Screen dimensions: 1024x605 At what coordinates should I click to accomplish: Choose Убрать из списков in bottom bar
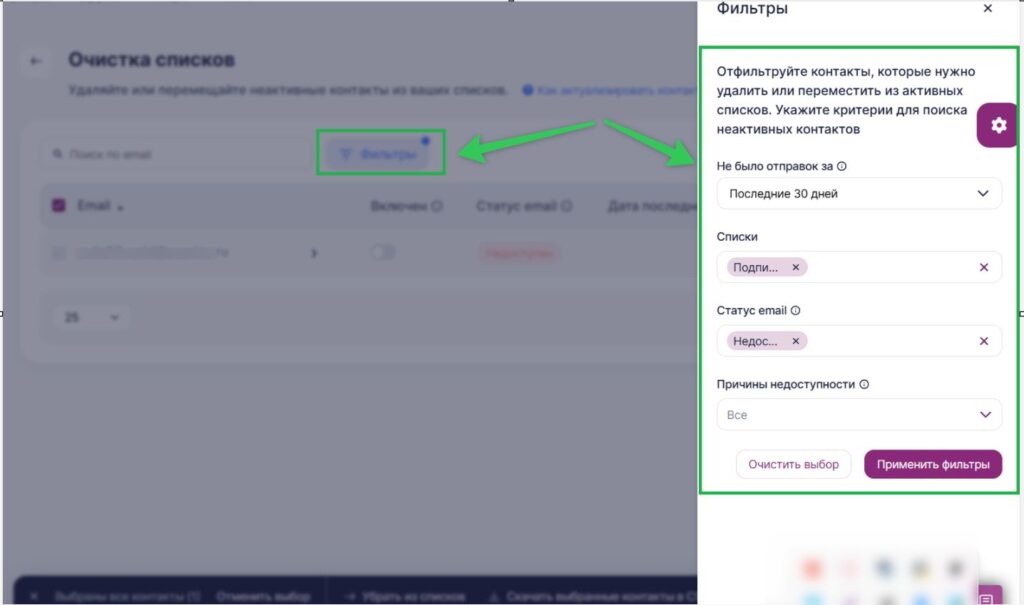click(x=406, y=597)
